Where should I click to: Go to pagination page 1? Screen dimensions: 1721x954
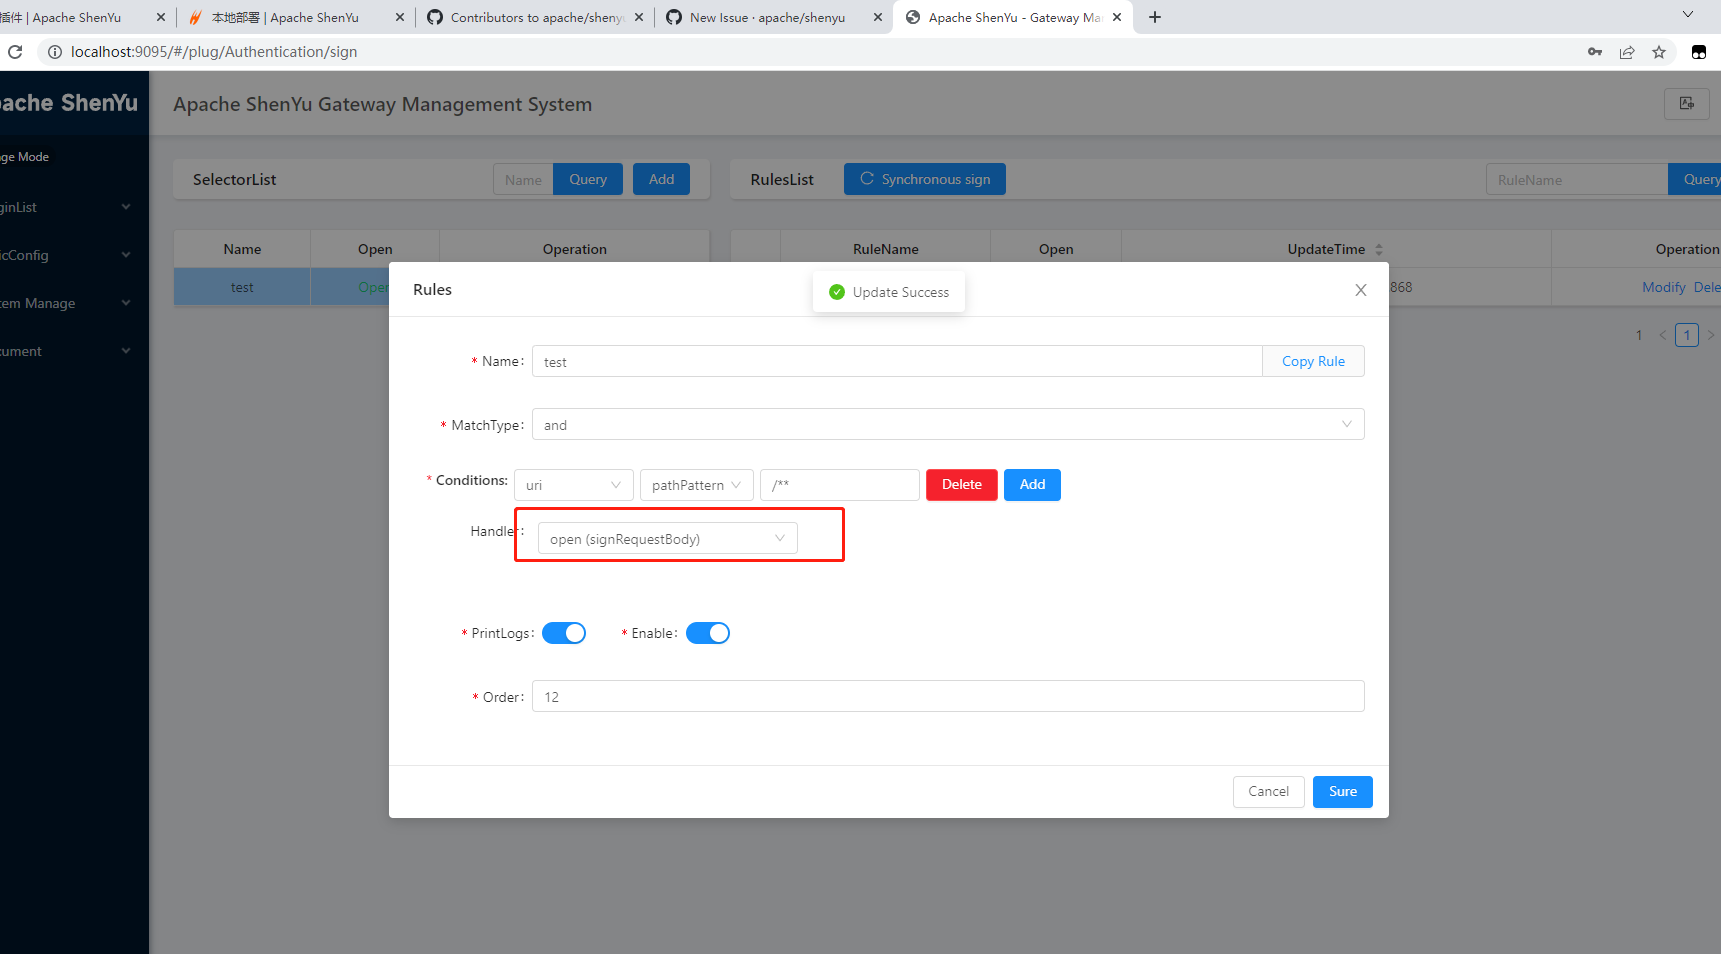click(x=1687, y=335)
